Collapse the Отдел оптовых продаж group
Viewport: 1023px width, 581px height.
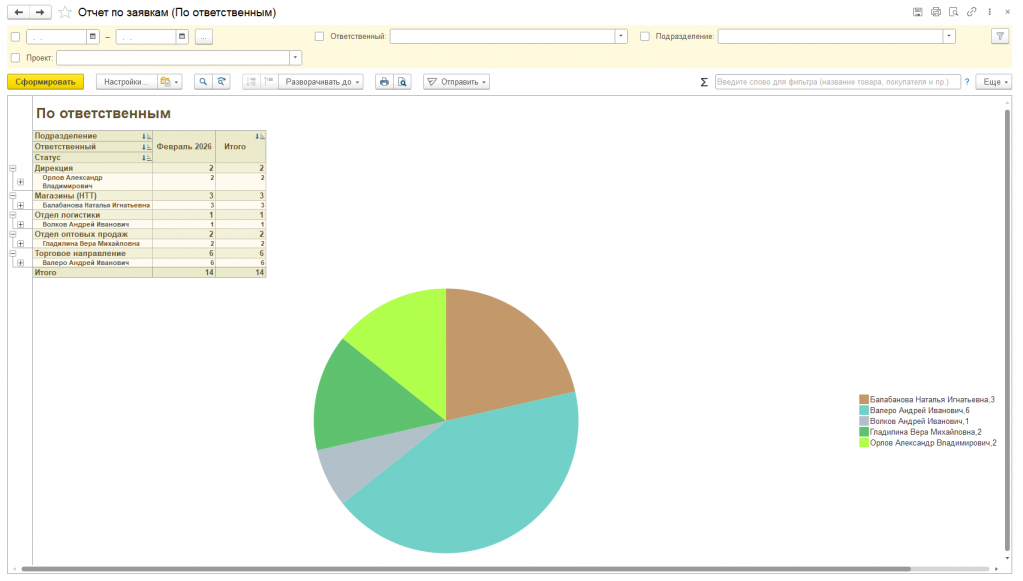[12, 234]
